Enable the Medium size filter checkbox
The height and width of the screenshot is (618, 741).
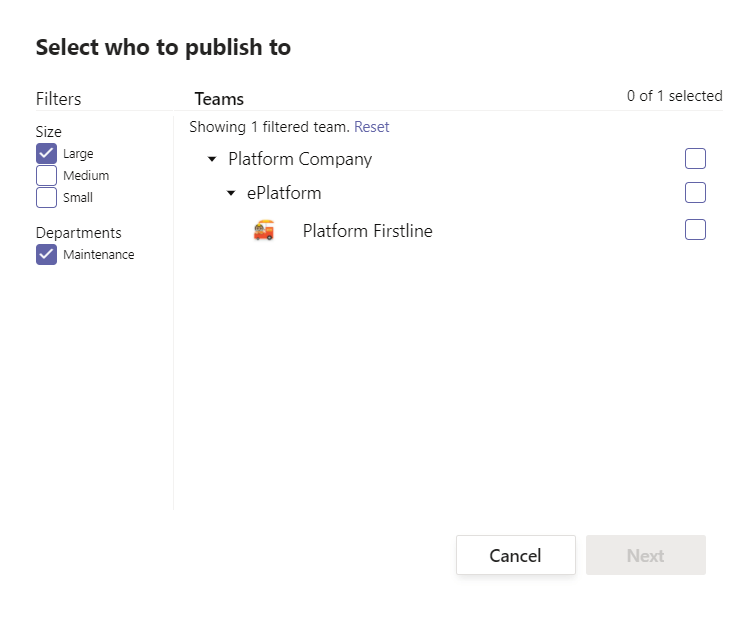46,176
